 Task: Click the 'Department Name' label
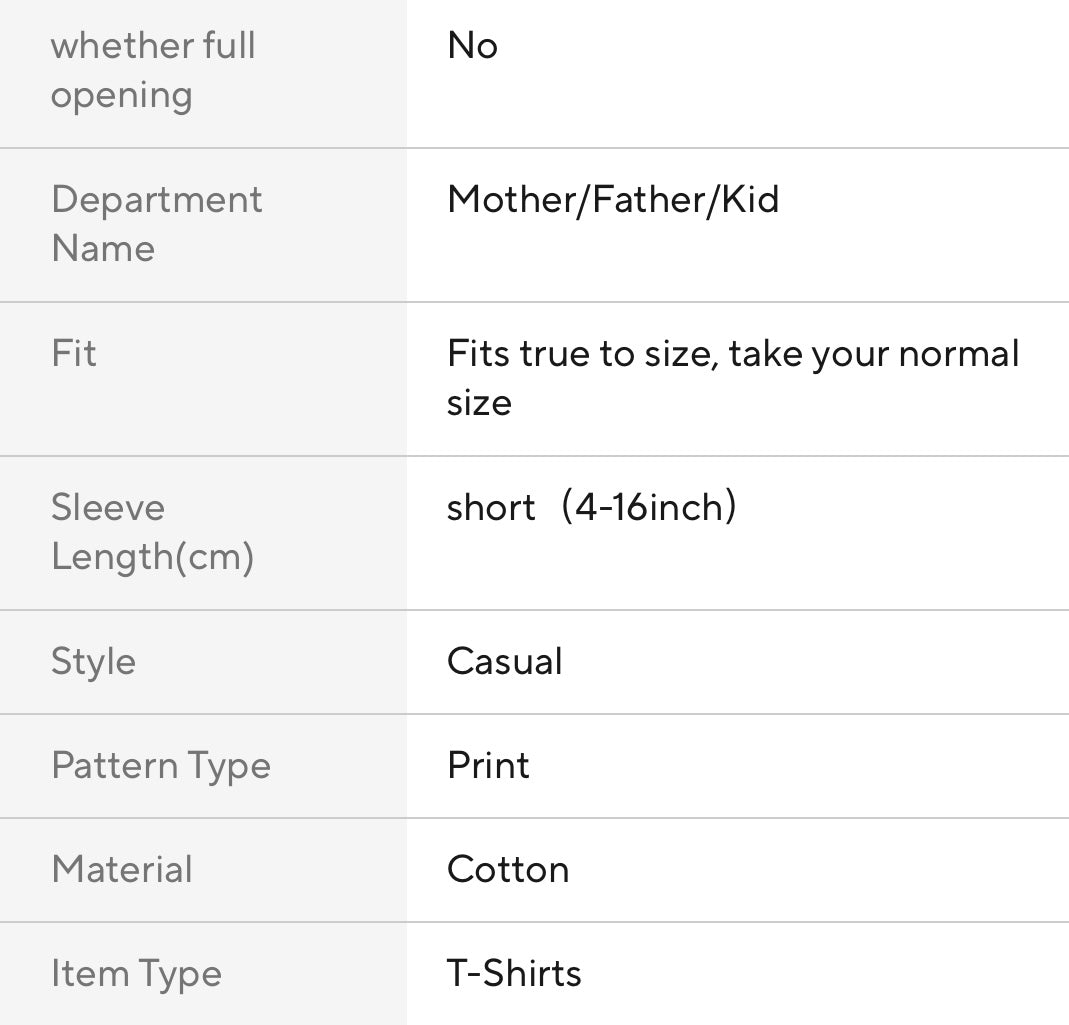point(156,224)
